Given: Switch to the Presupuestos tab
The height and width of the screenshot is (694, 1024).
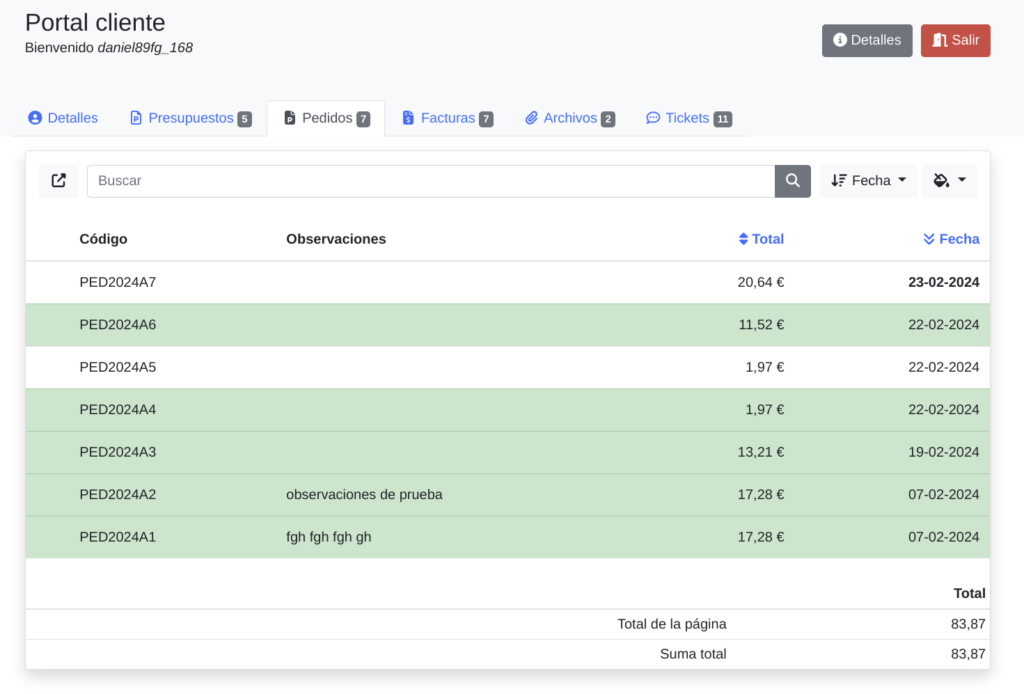Looking at the screenshot, I should pyautogui.click(x=190, y=118).
